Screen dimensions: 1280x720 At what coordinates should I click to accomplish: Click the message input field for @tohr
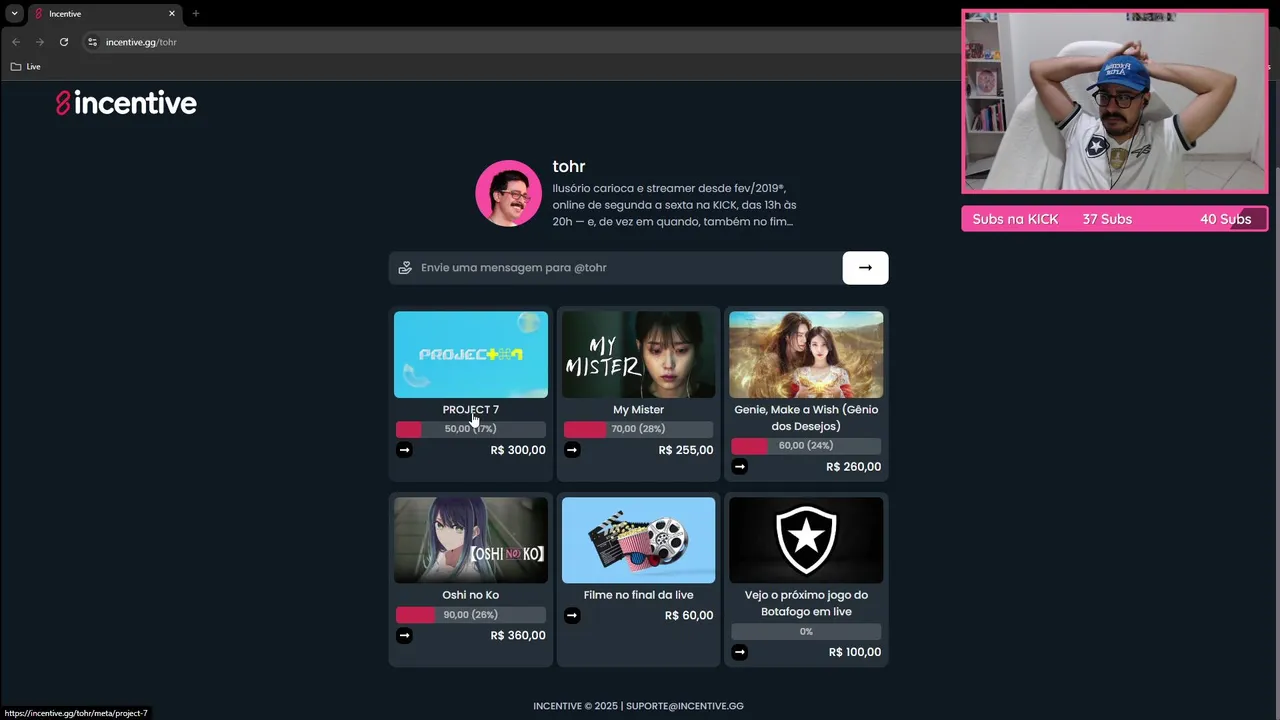click(x=615, y=268)
